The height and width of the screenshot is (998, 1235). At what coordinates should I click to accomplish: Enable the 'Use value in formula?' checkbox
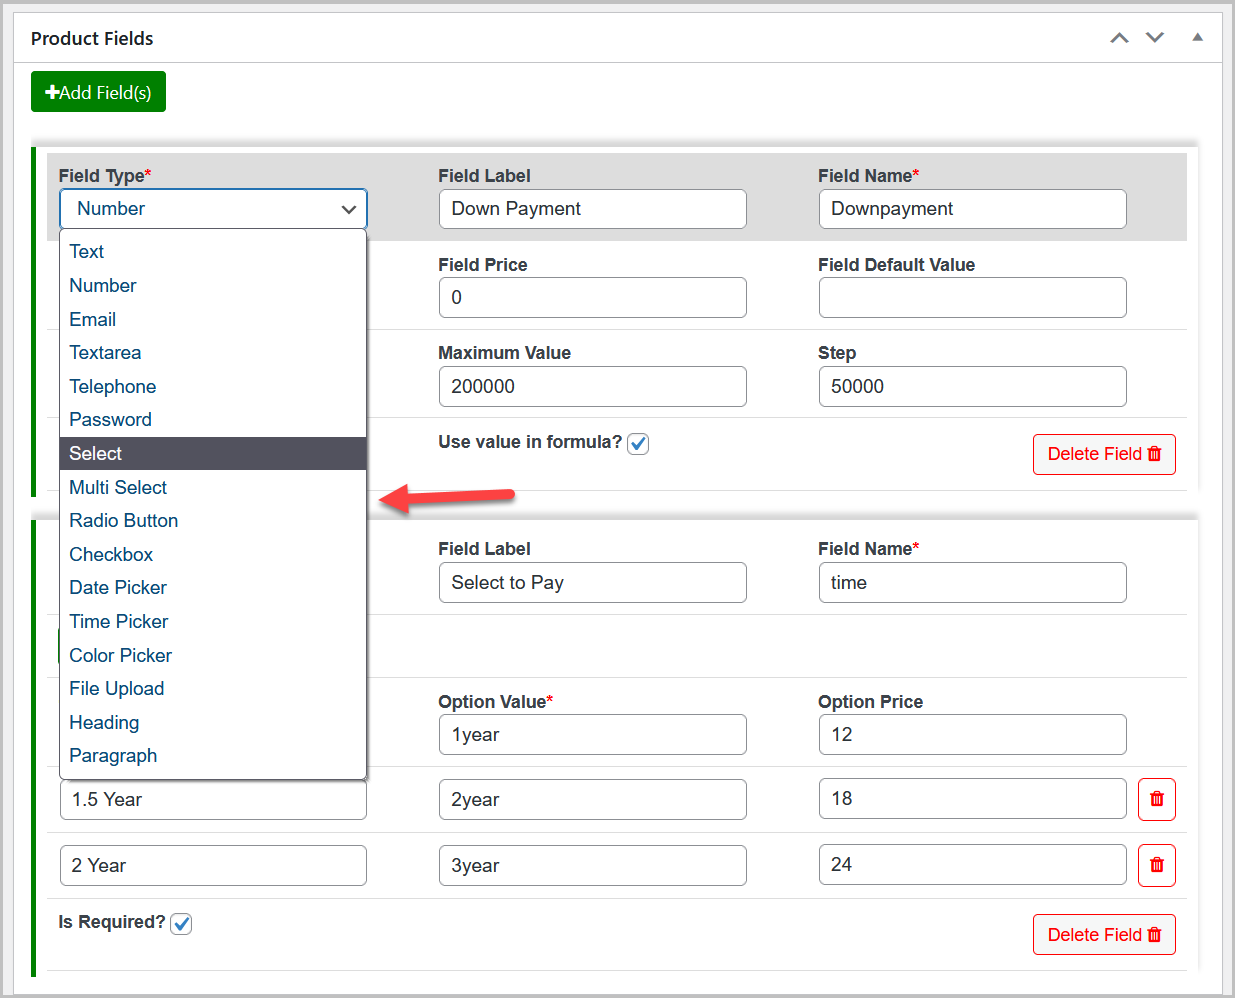coord(638,443)
